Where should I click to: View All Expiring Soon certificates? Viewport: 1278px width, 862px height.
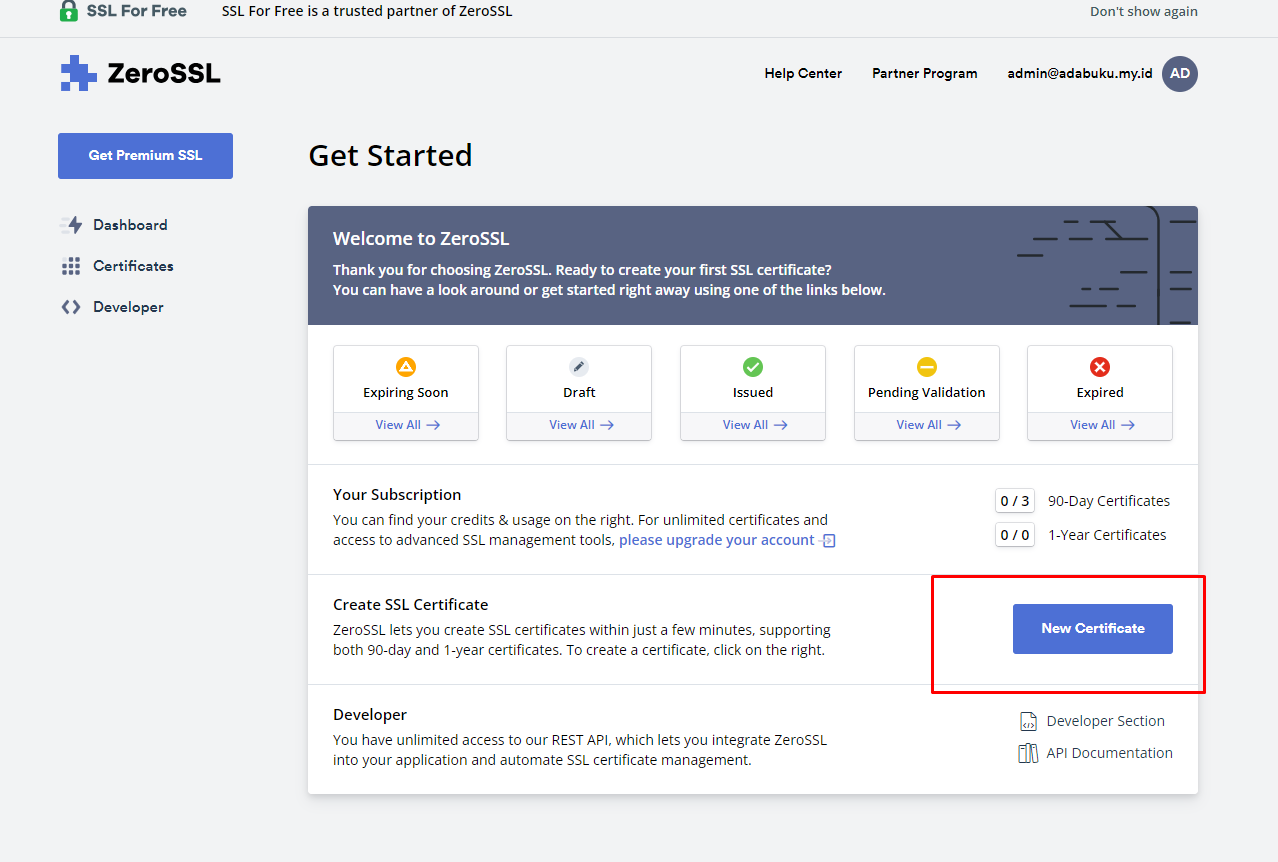[x=406, y=425]
